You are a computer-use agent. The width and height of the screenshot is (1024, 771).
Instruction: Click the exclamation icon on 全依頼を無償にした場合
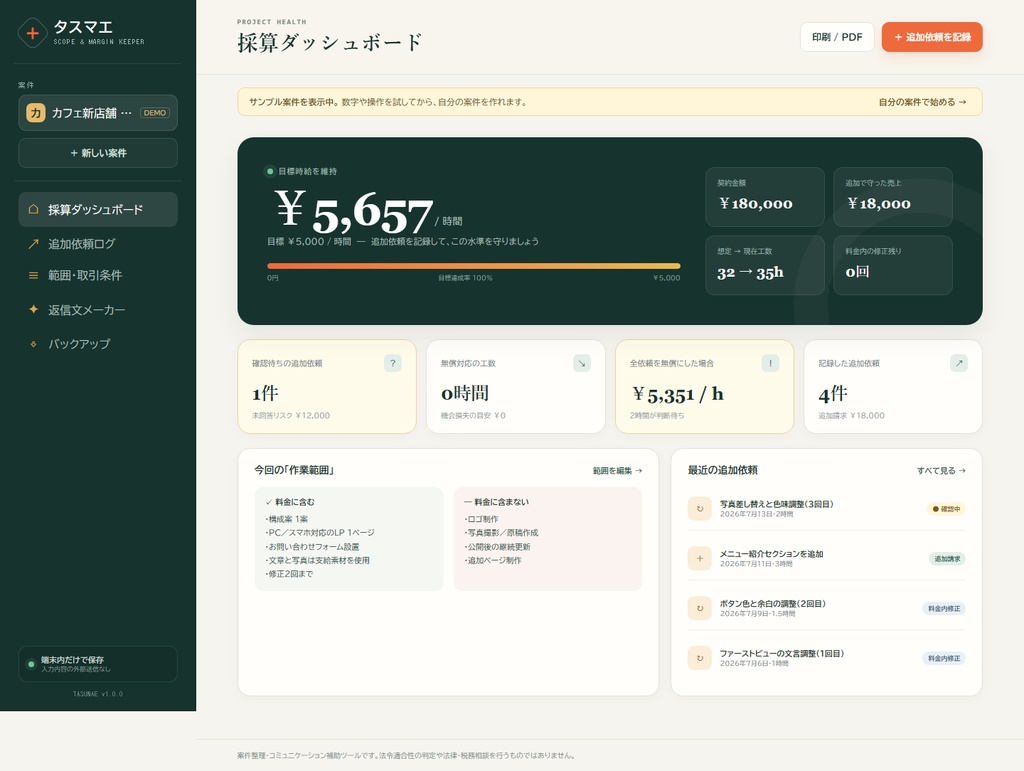point(771,364)
